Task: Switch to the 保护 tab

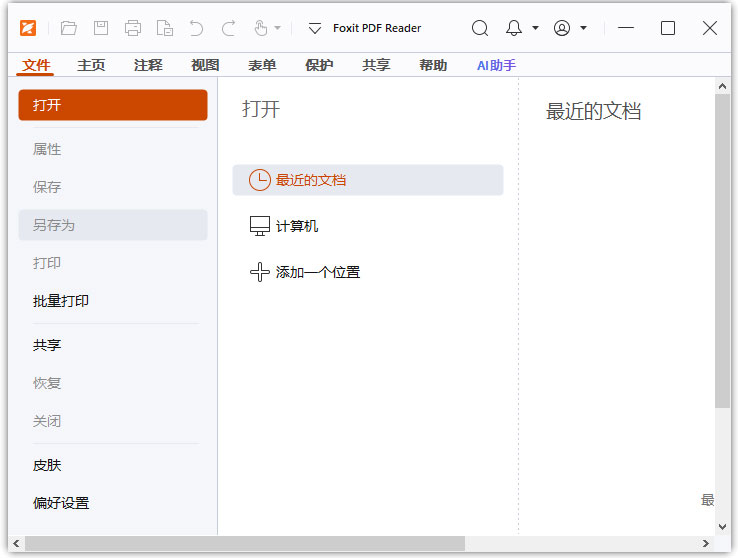Action: (319, 65)
